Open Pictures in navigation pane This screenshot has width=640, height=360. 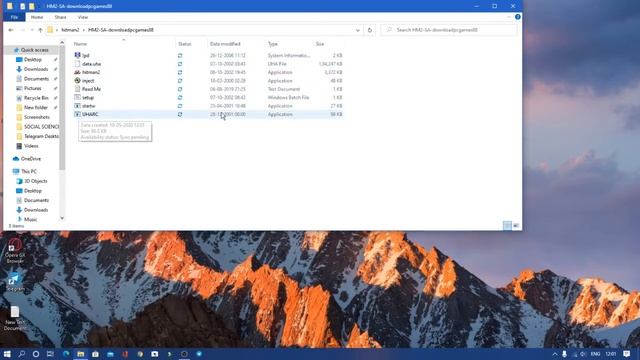[x=33, y=88]
